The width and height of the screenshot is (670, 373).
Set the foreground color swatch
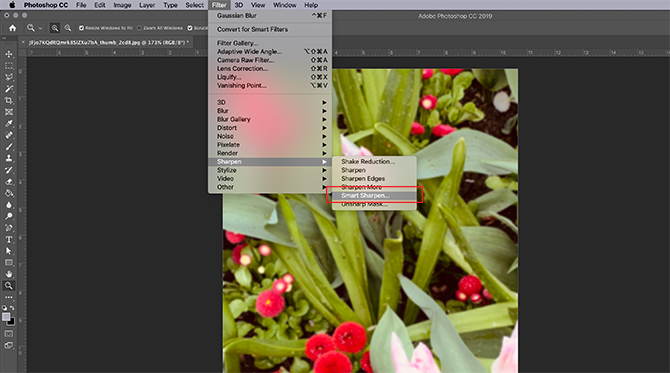click(x=6, y=317)
